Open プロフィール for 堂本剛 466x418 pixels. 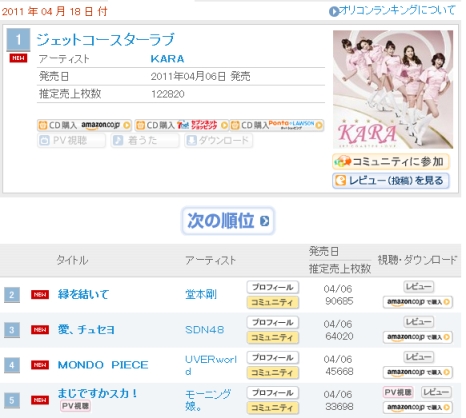[x=273, y=287]
